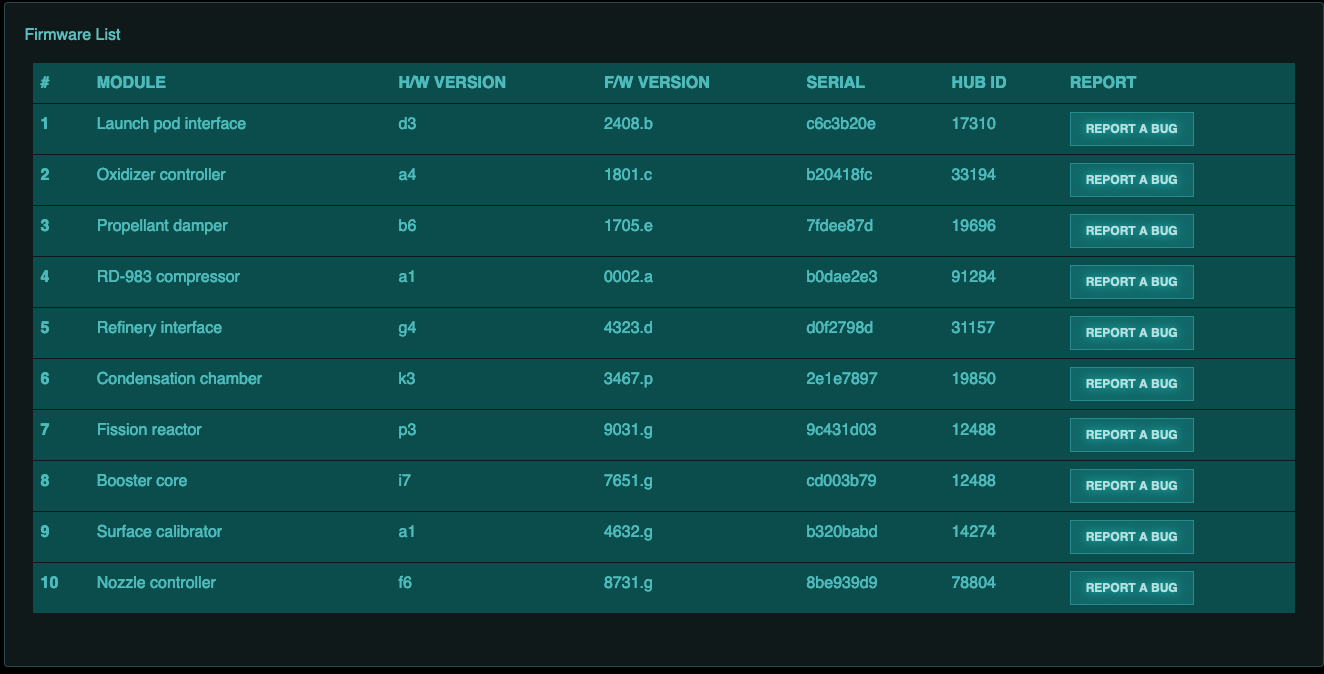
Task: Click serial number c6c3b20e
Action: [x=840, y=124]
